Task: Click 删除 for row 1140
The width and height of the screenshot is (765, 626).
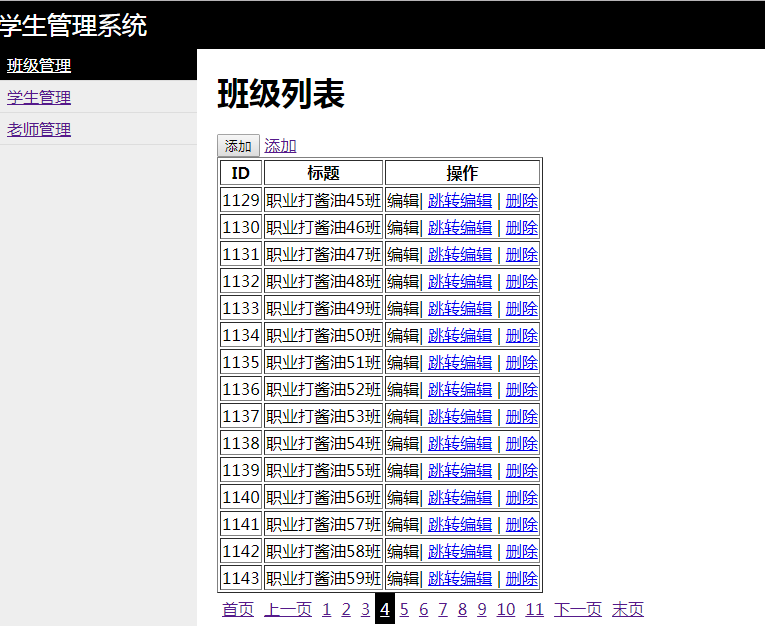Action: (x=522, y=498)
